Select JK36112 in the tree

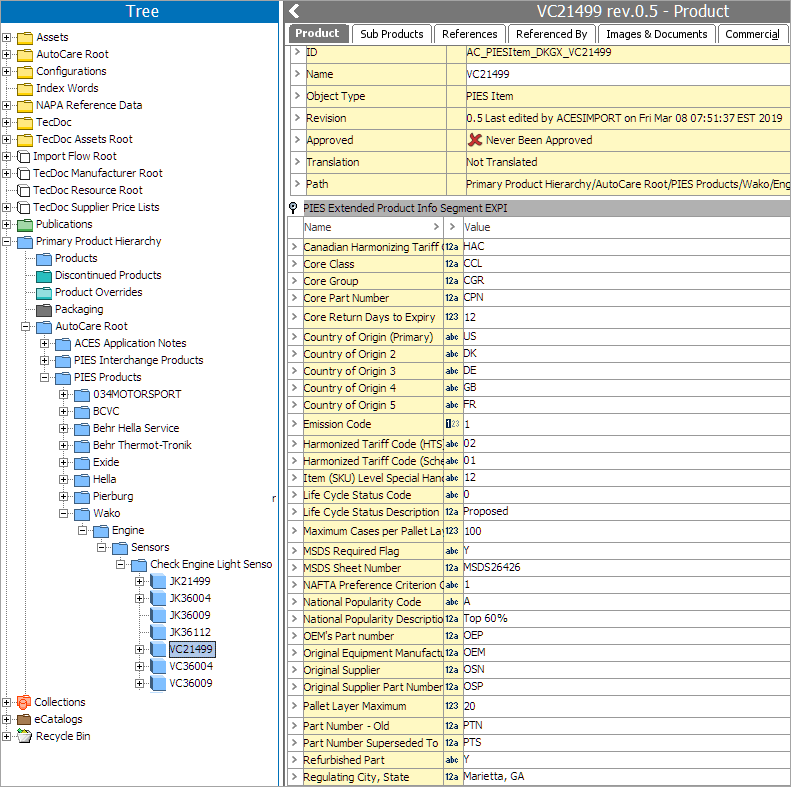pos(189,632)
